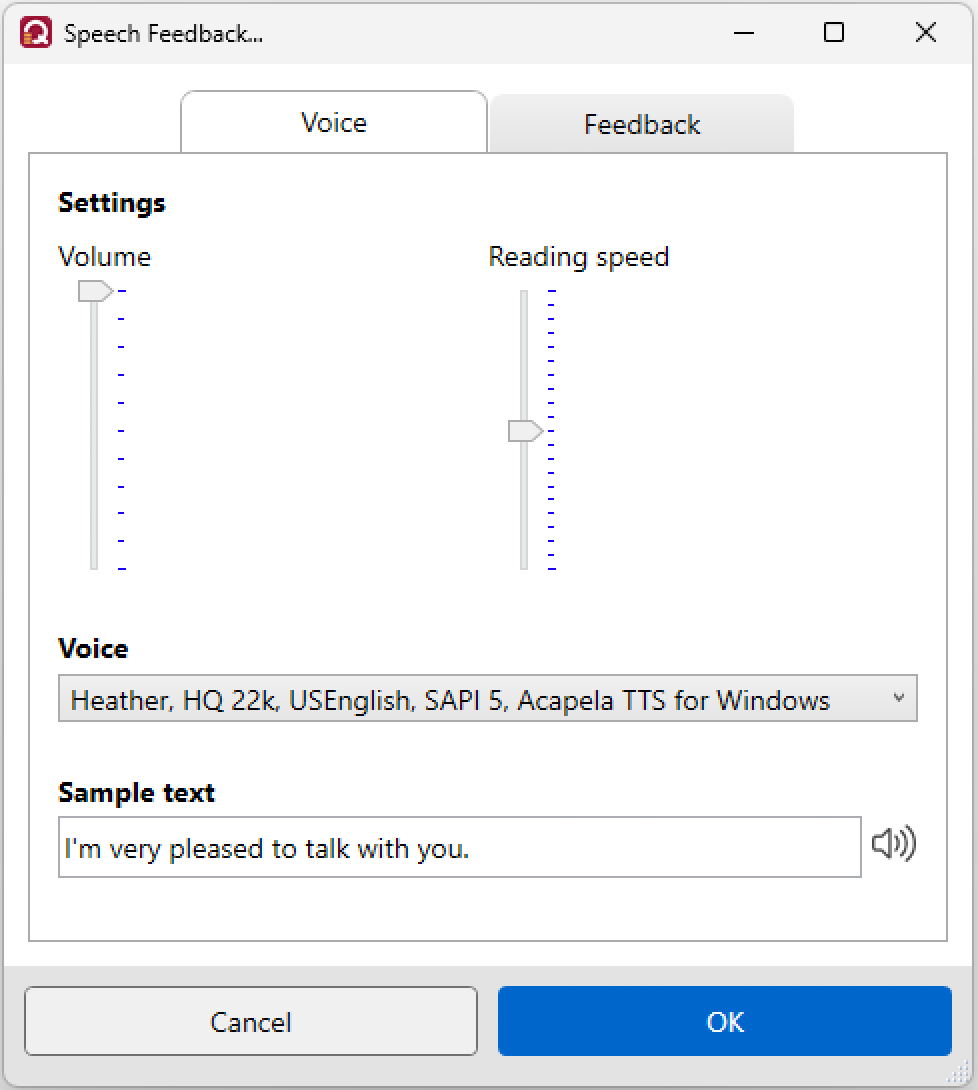Click the Reading speed slider thumb
This screenshot has height=1090, width=978.
[x=525, y=431]
